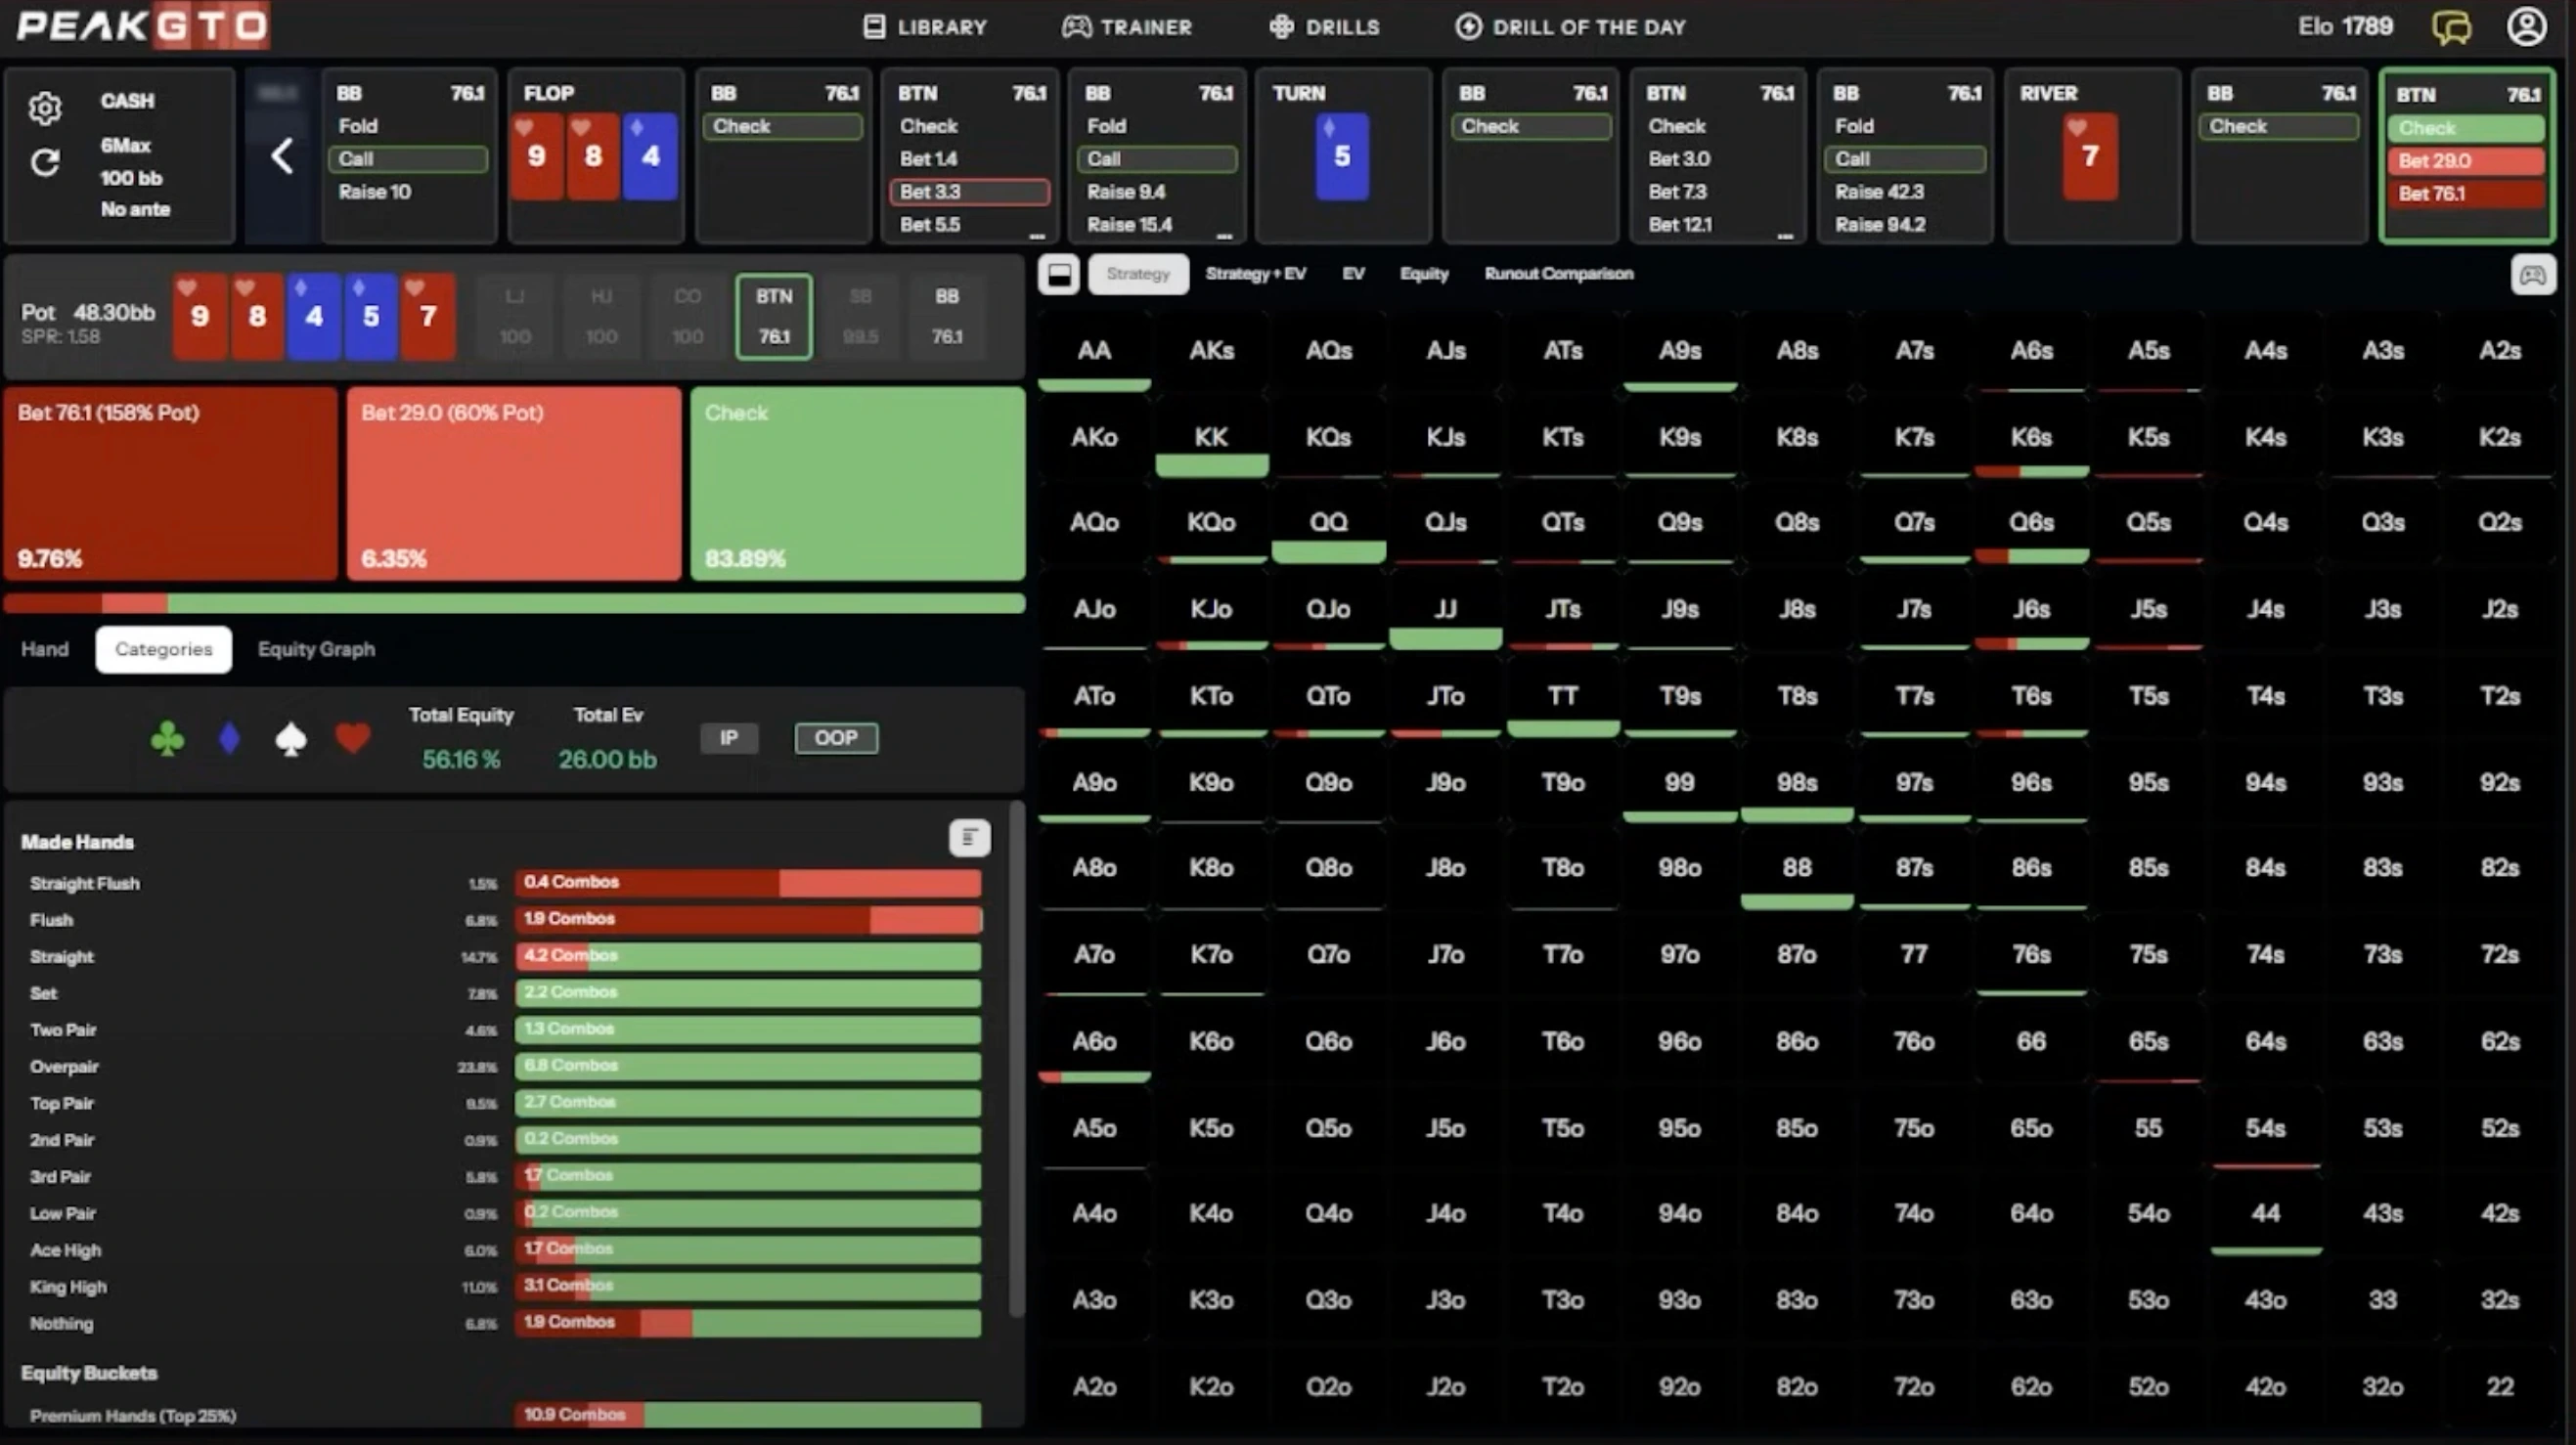
Task: Open the Runout Comparison tab
Action: [x=1558, y=274]
